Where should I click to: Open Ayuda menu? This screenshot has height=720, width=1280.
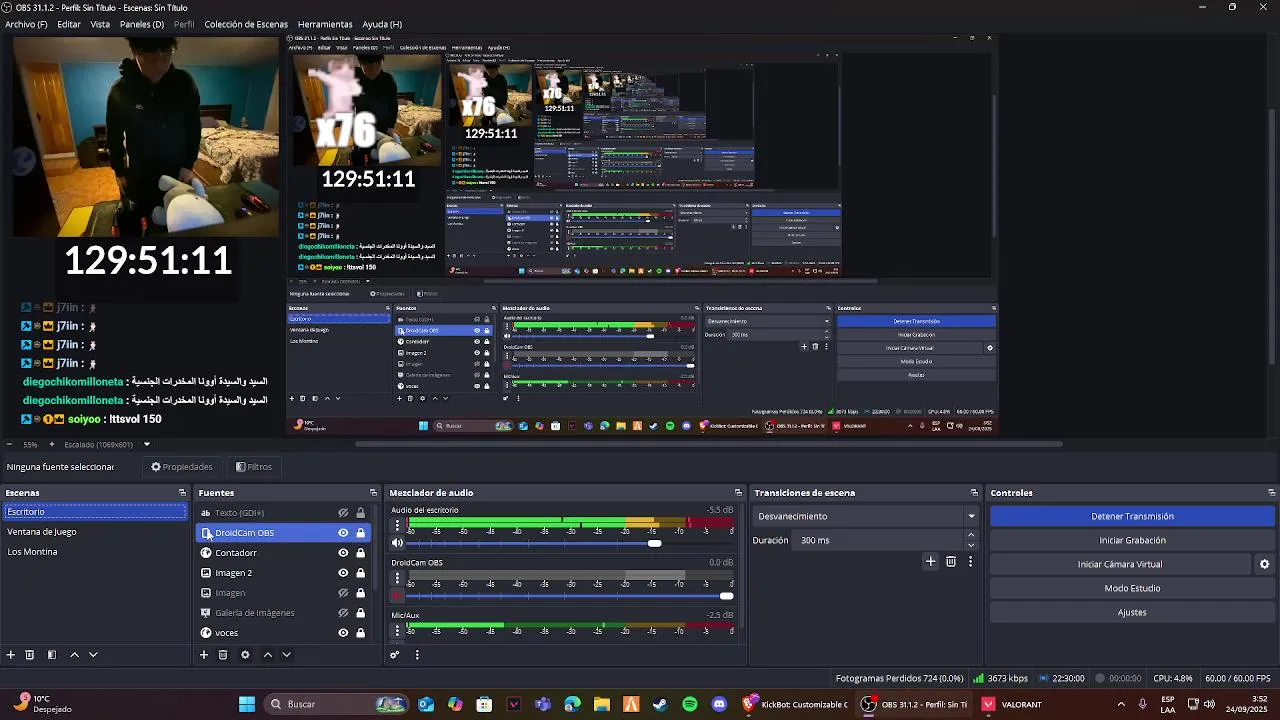[x=382, y=24]
